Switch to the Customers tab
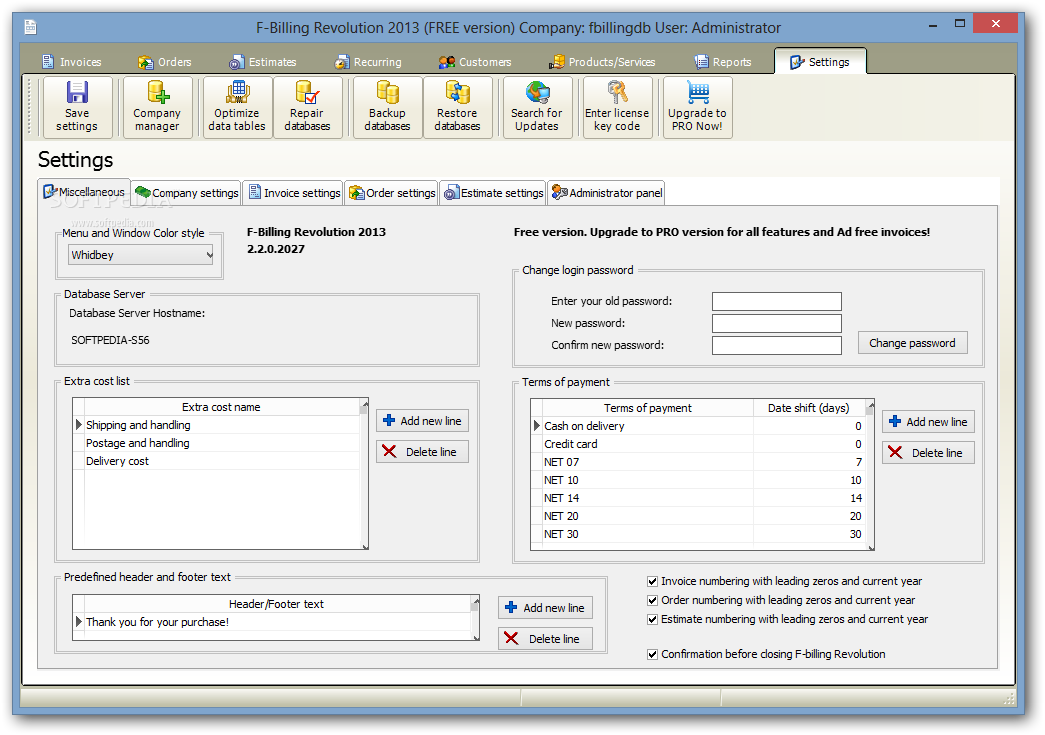 pyautogui.click(x=475, y=62)
